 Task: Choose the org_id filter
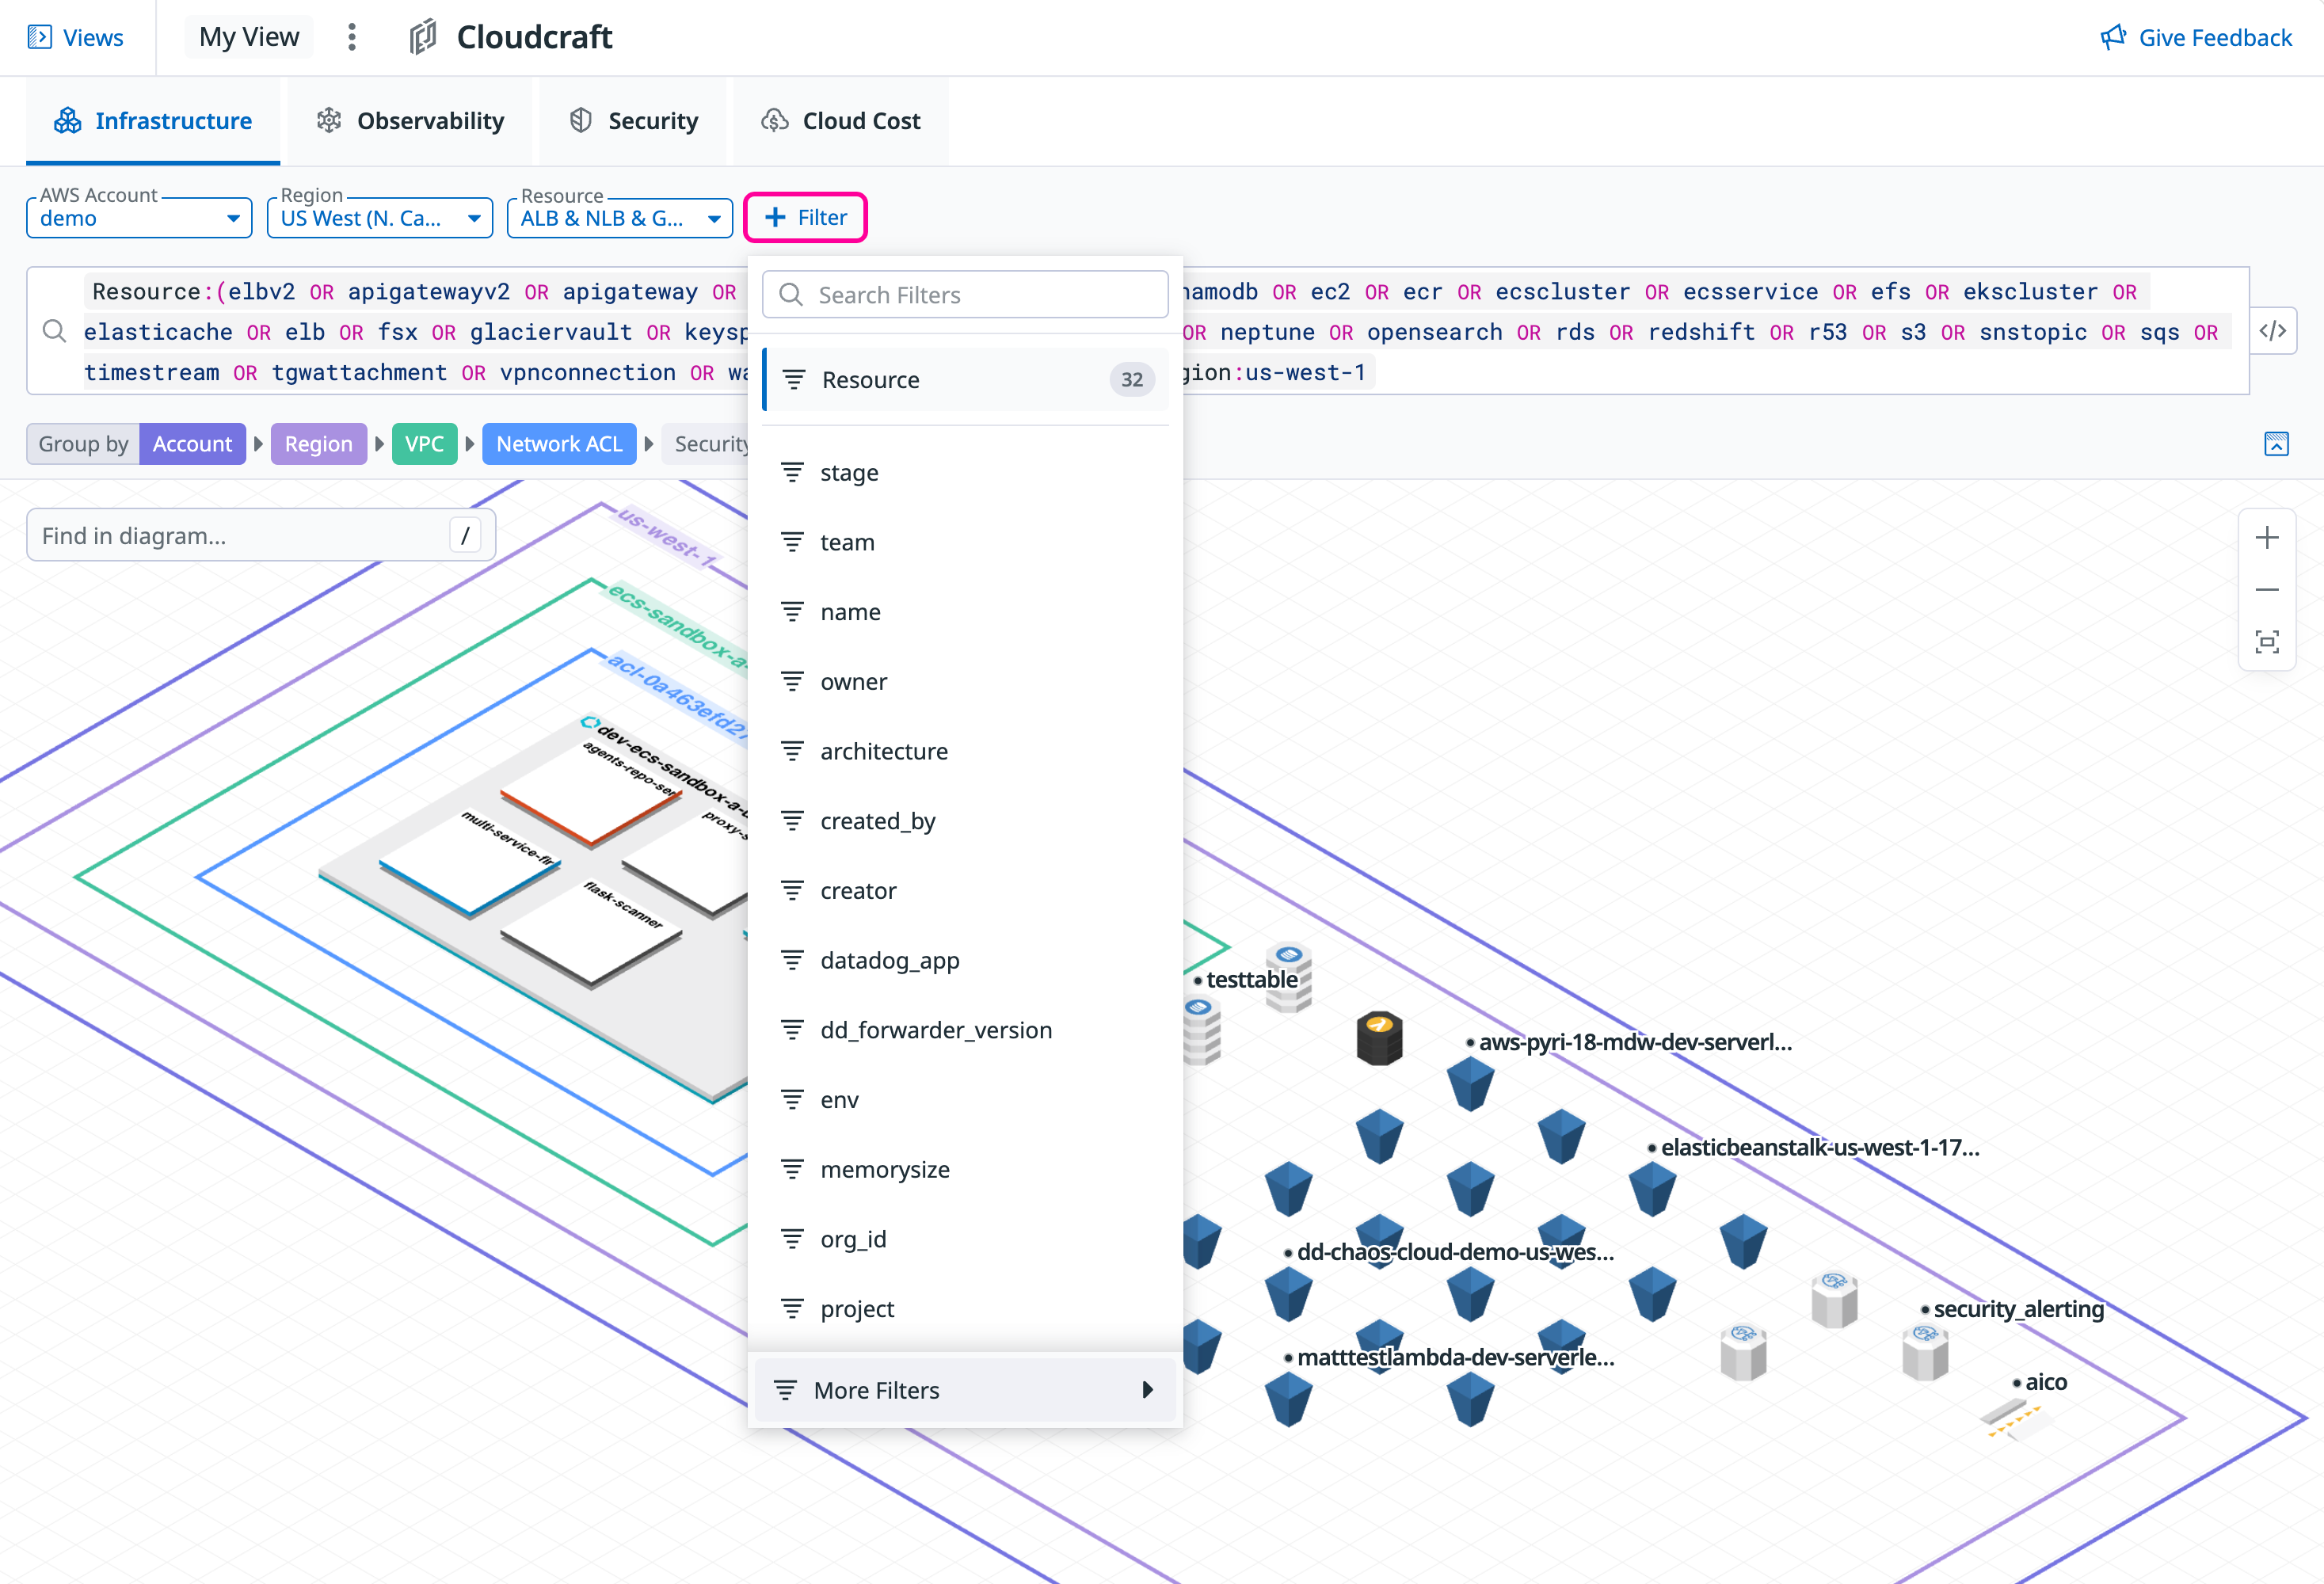point(965,1239)
